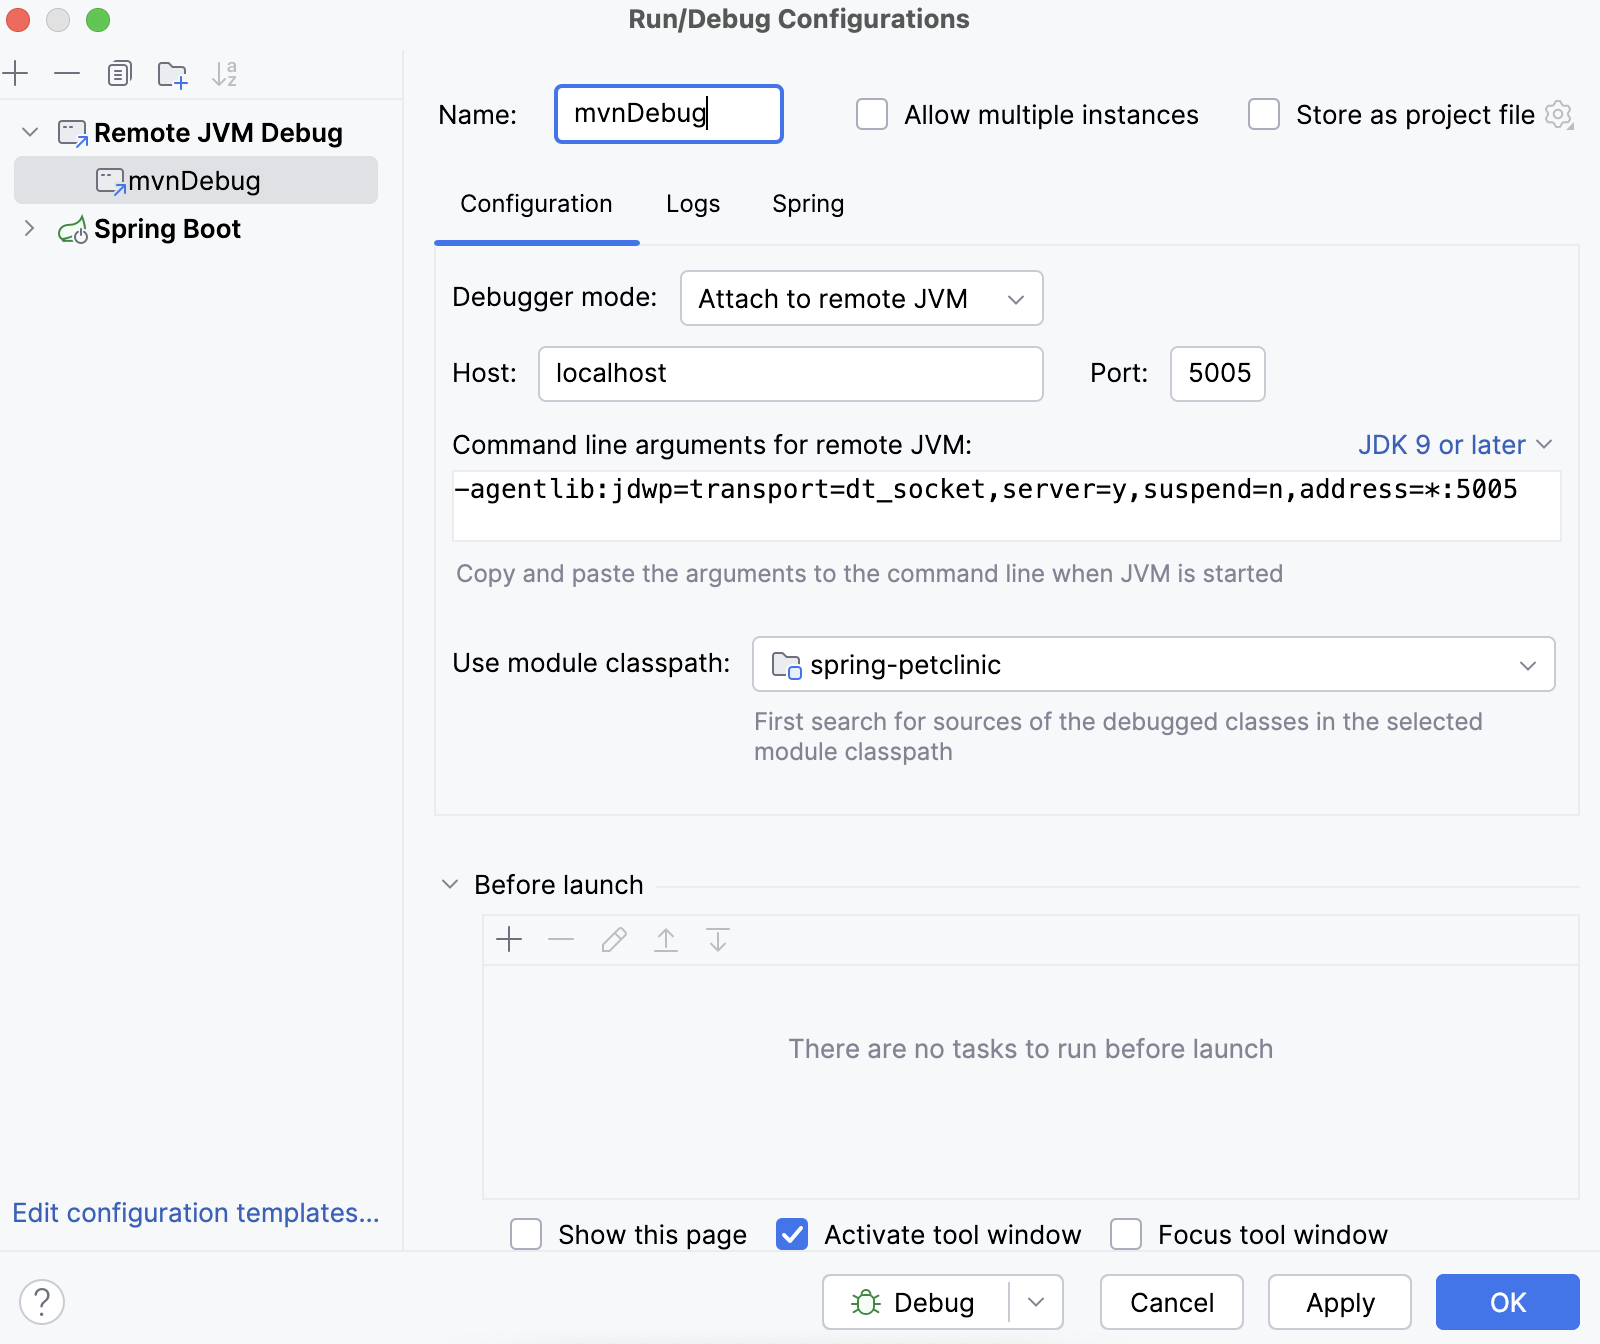Edit the selected before-launch task
Image resolution: width=1600 pixels, height=1344 pixels.
(613, 940)
